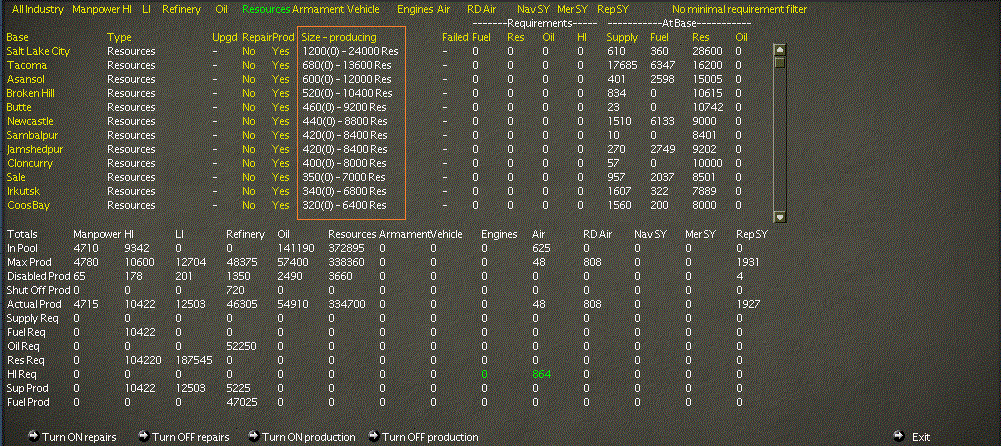The width and height of the screenshot is (1001, 446).
Task: Toggle Prod 'Yes' for Salt Lake City
Action: pyautogui.click(x=280, y=51)
